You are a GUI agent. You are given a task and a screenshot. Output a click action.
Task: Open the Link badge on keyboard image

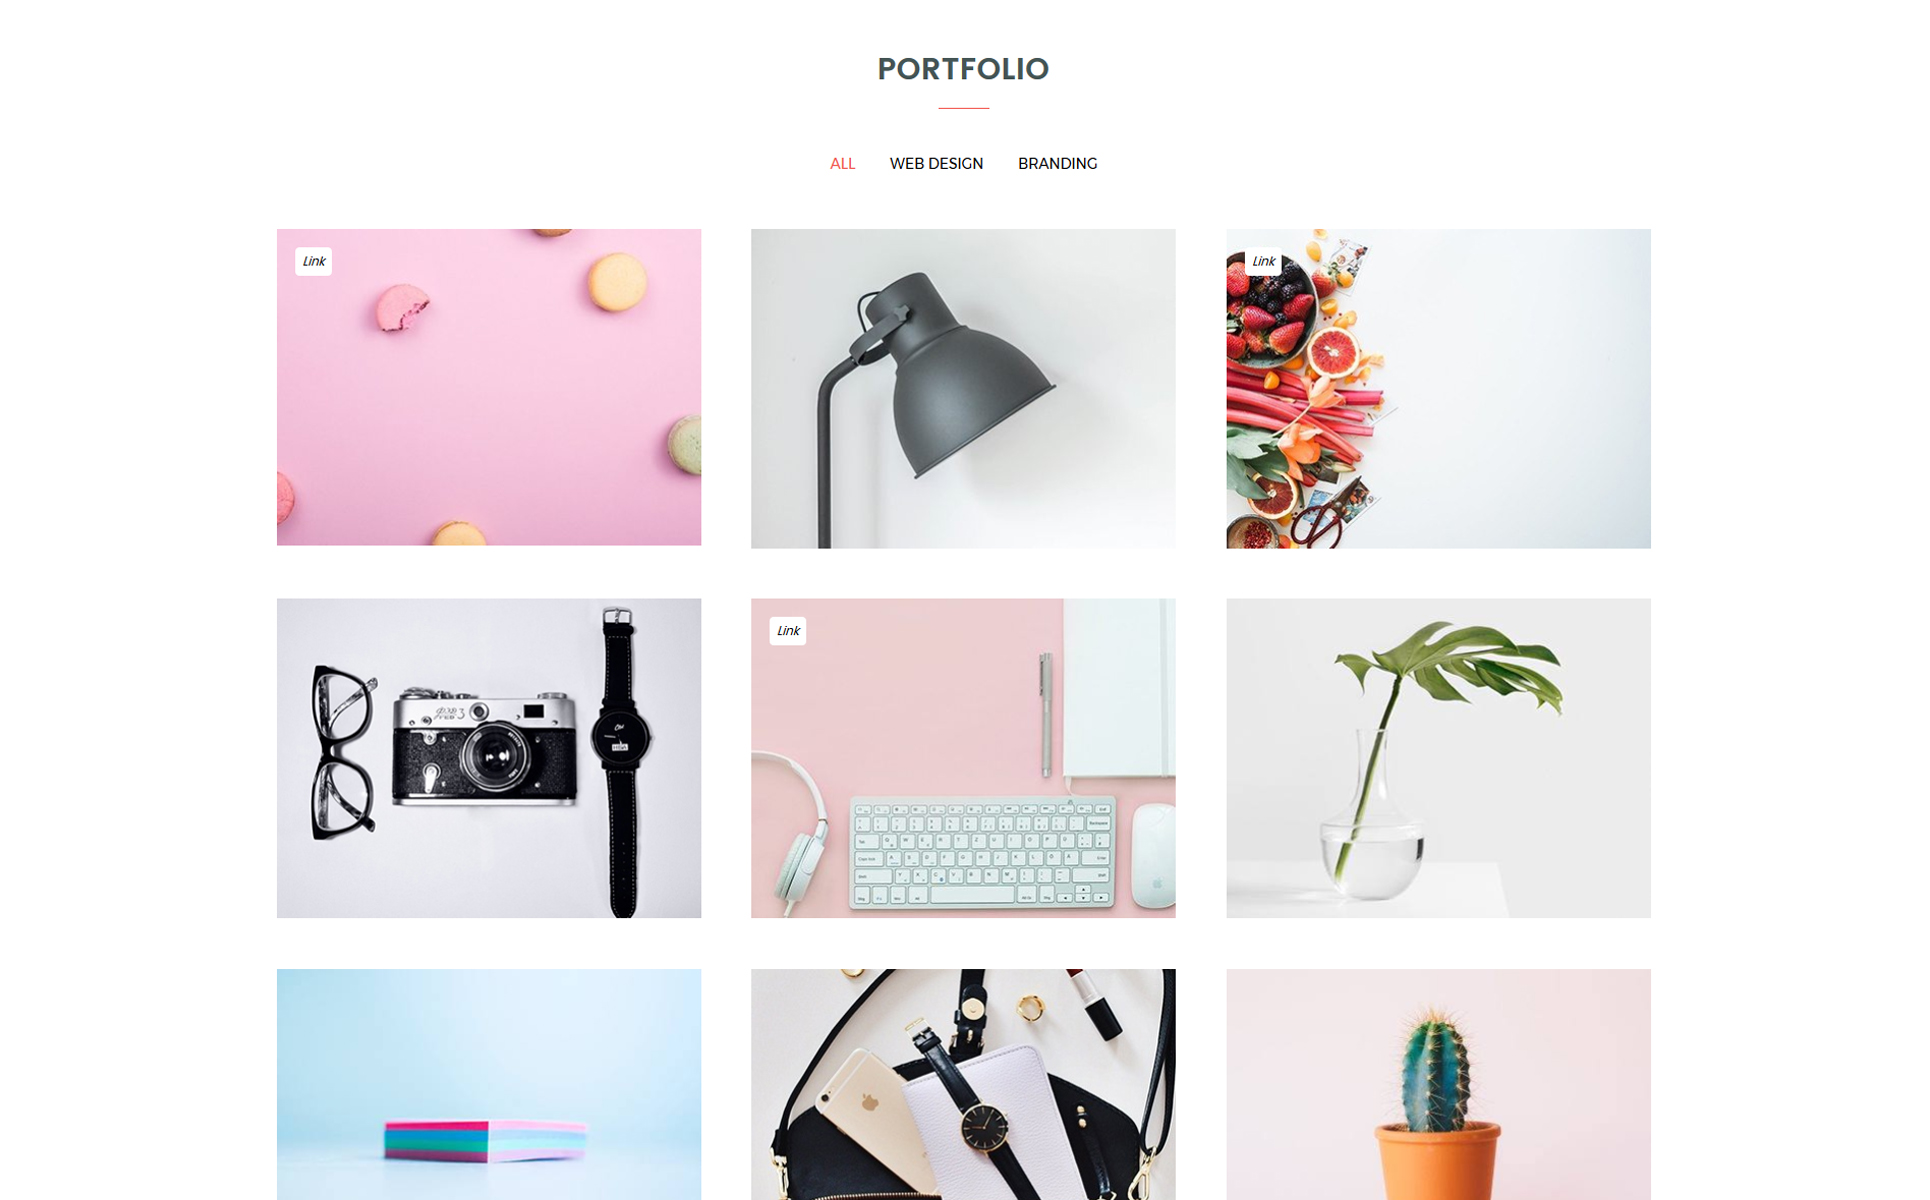[x=788, y=631]
